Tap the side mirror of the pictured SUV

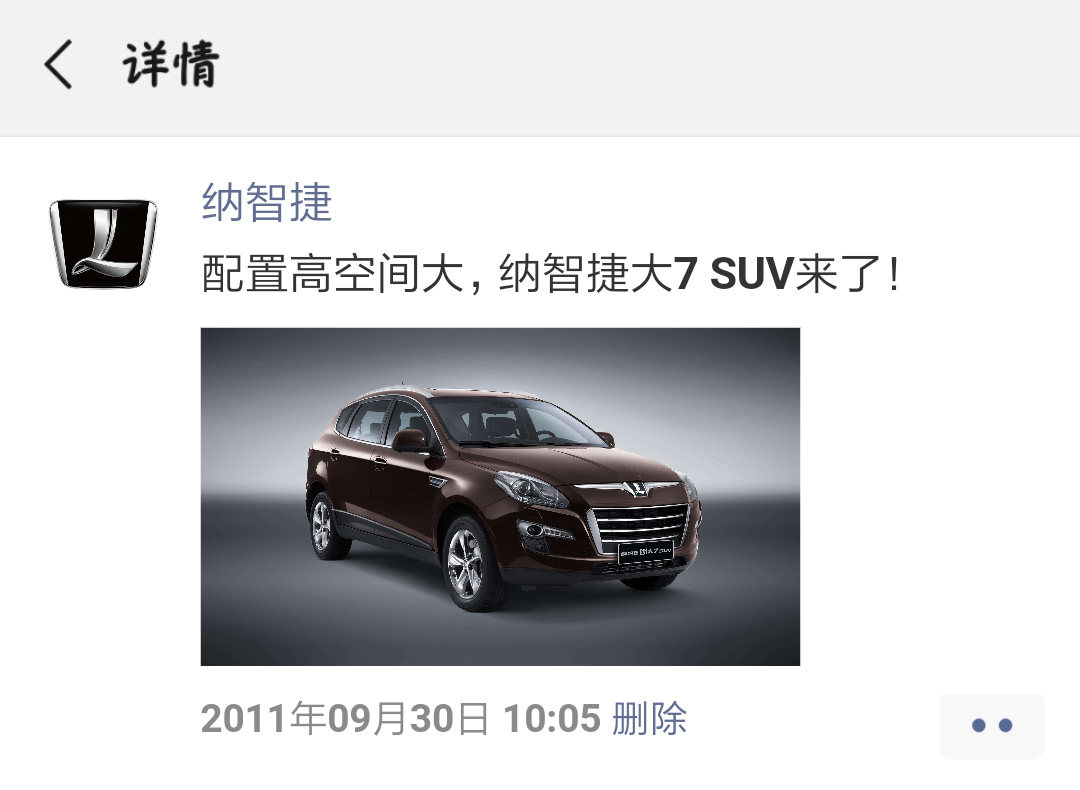[411, 441]
